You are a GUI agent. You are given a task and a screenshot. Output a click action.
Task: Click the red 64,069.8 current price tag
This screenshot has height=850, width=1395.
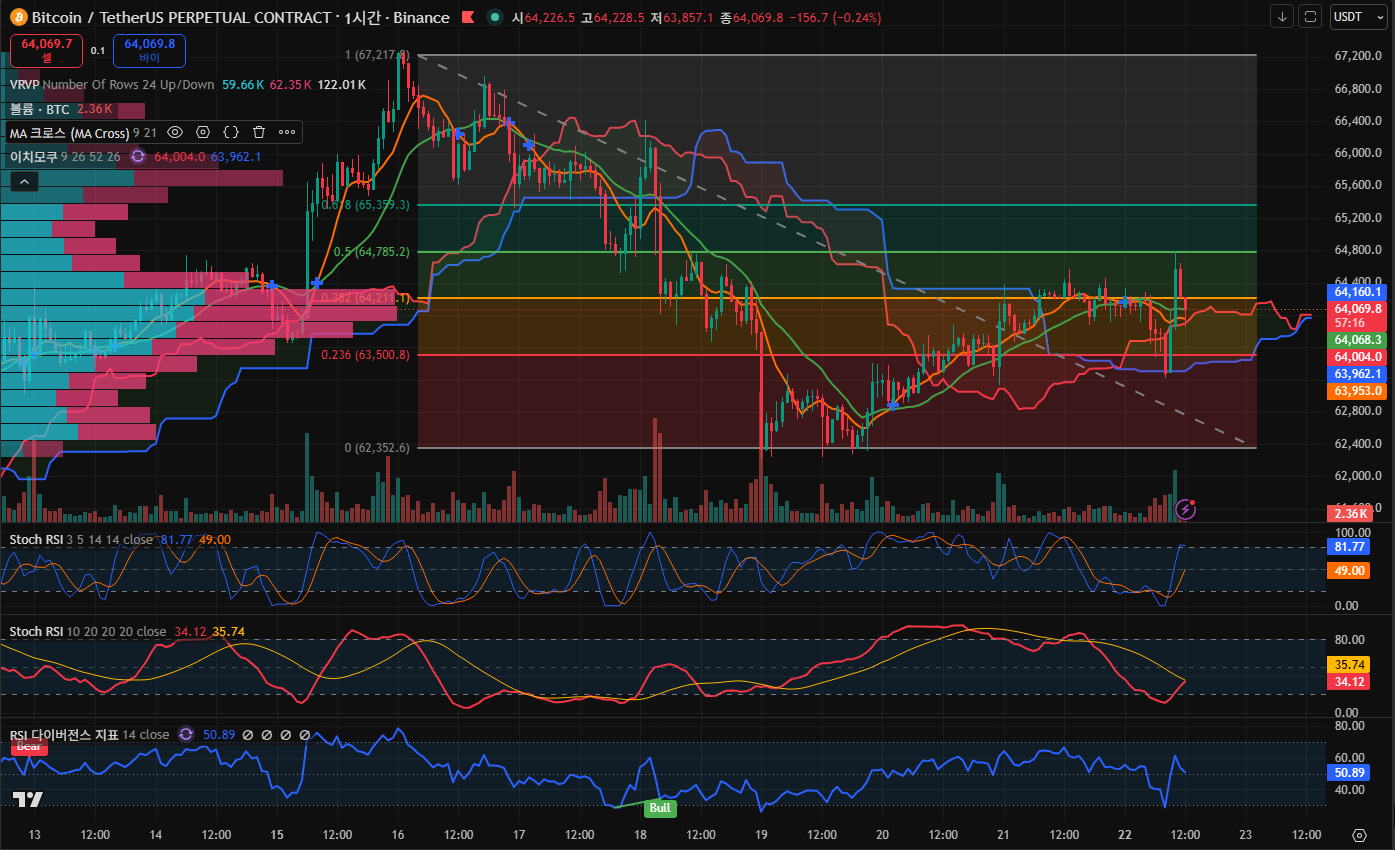click(1357, 309)
